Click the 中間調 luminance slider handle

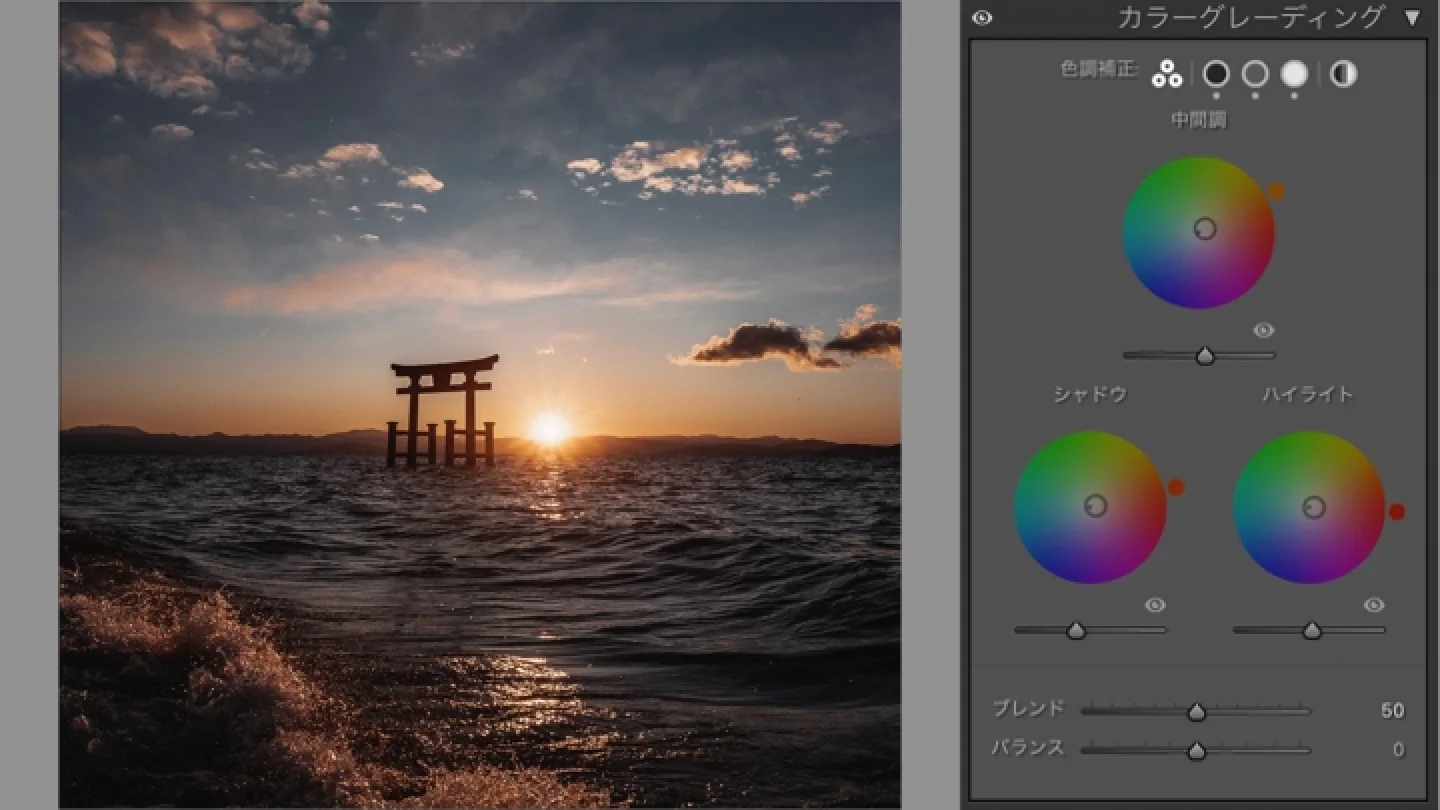[x=1205, y=355]
